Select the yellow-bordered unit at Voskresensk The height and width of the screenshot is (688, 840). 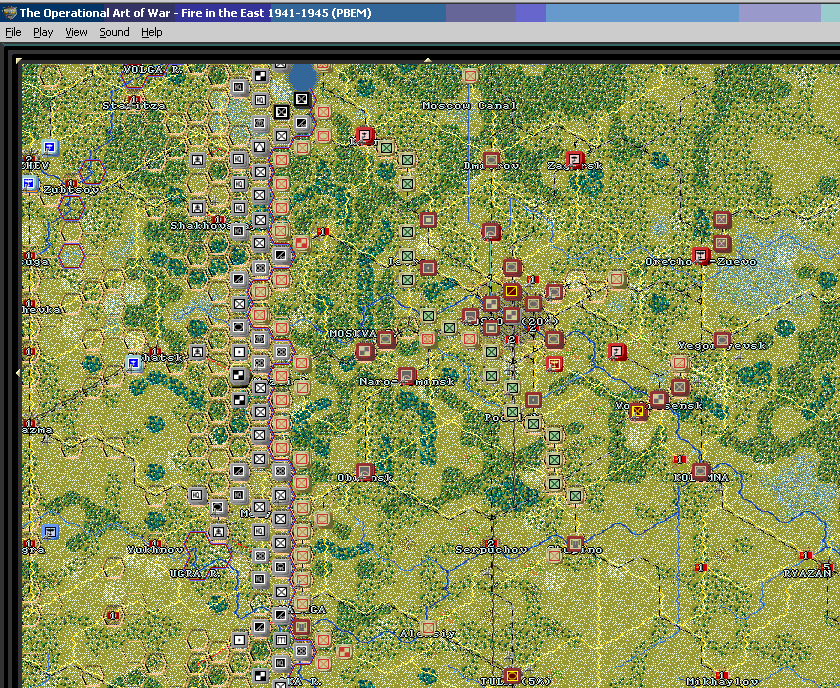638,412
